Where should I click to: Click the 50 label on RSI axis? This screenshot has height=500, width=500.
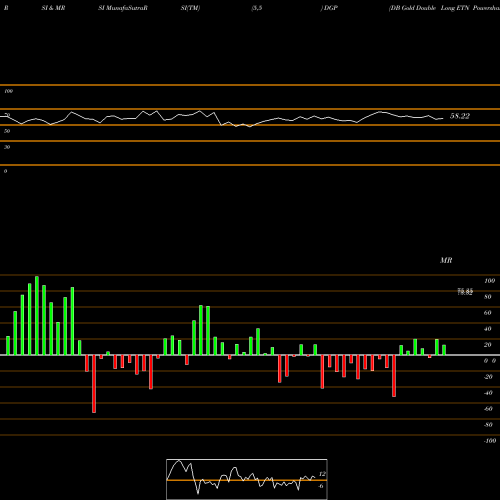(7, 131)
